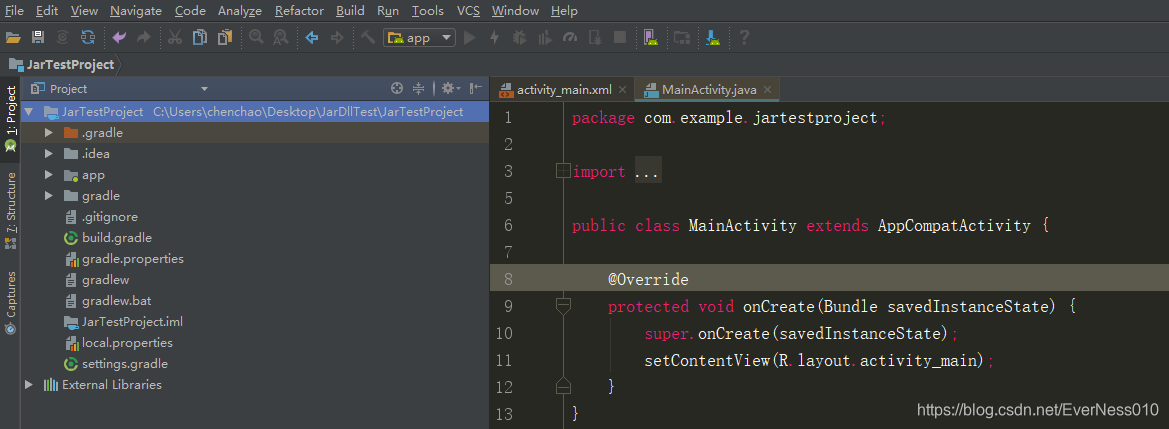Click the Run play triangle icon
The image size is (1169, 429).
(470, 37)
